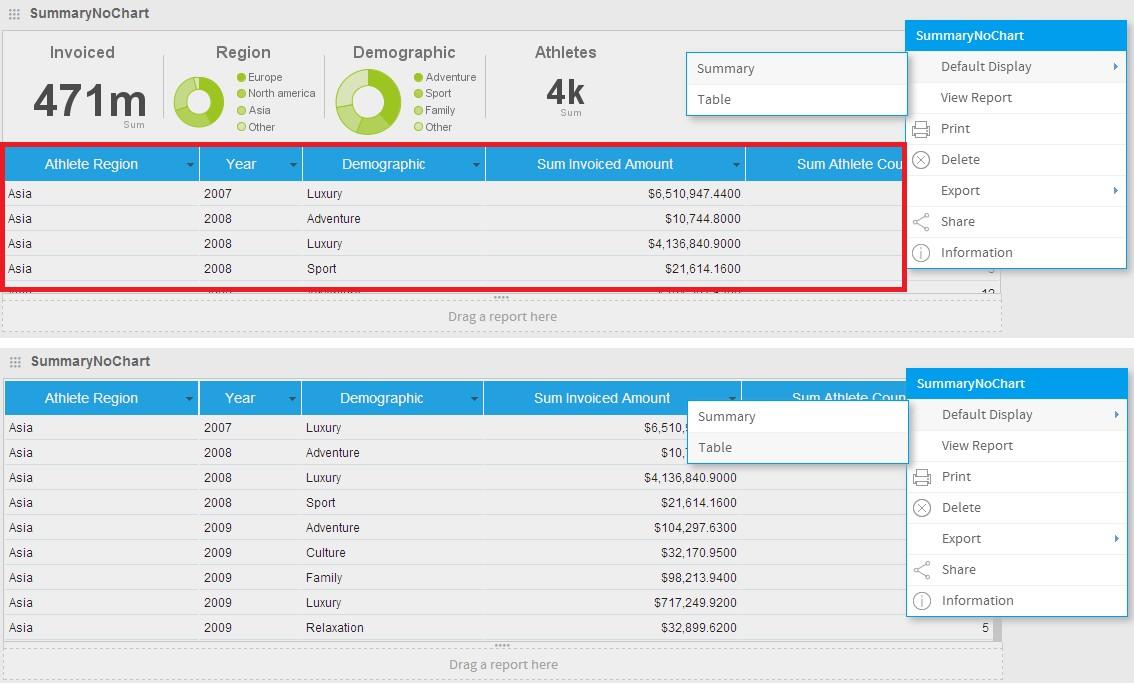Click the Region donut chart

tap(199, 102)
